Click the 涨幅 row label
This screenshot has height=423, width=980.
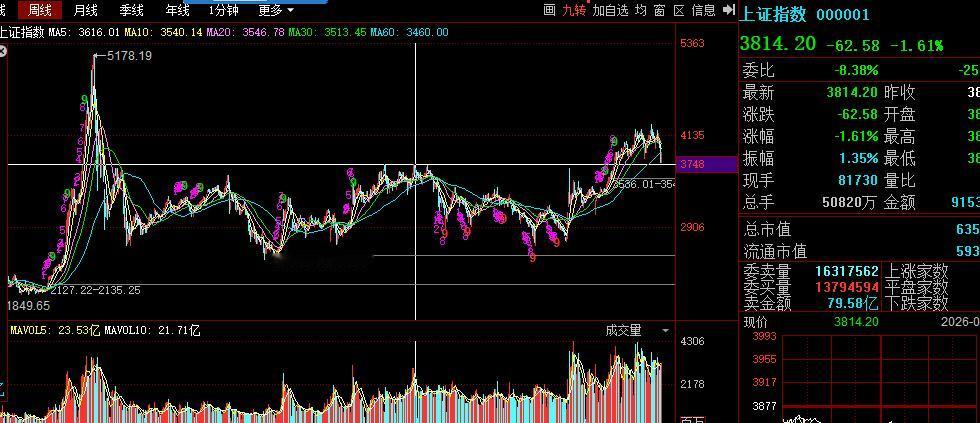point(758,136)
